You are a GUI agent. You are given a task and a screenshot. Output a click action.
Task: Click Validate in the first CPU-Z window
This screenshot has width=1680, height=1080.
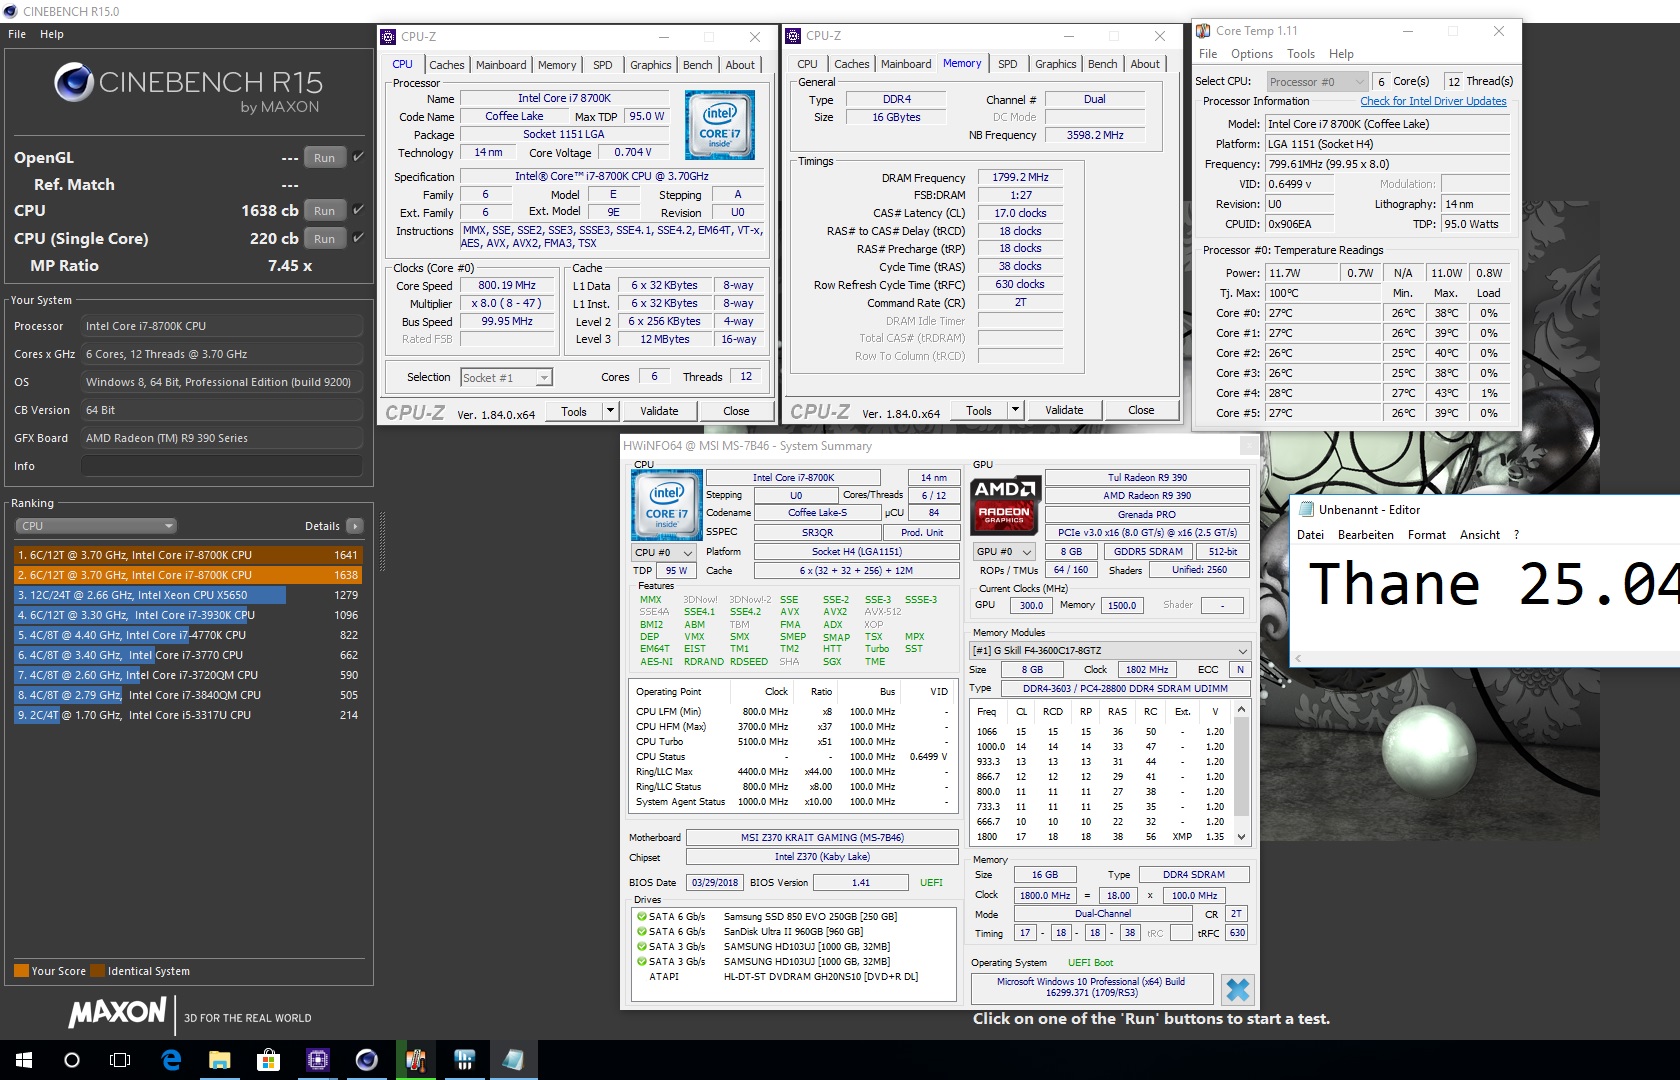tap(659, 411)
